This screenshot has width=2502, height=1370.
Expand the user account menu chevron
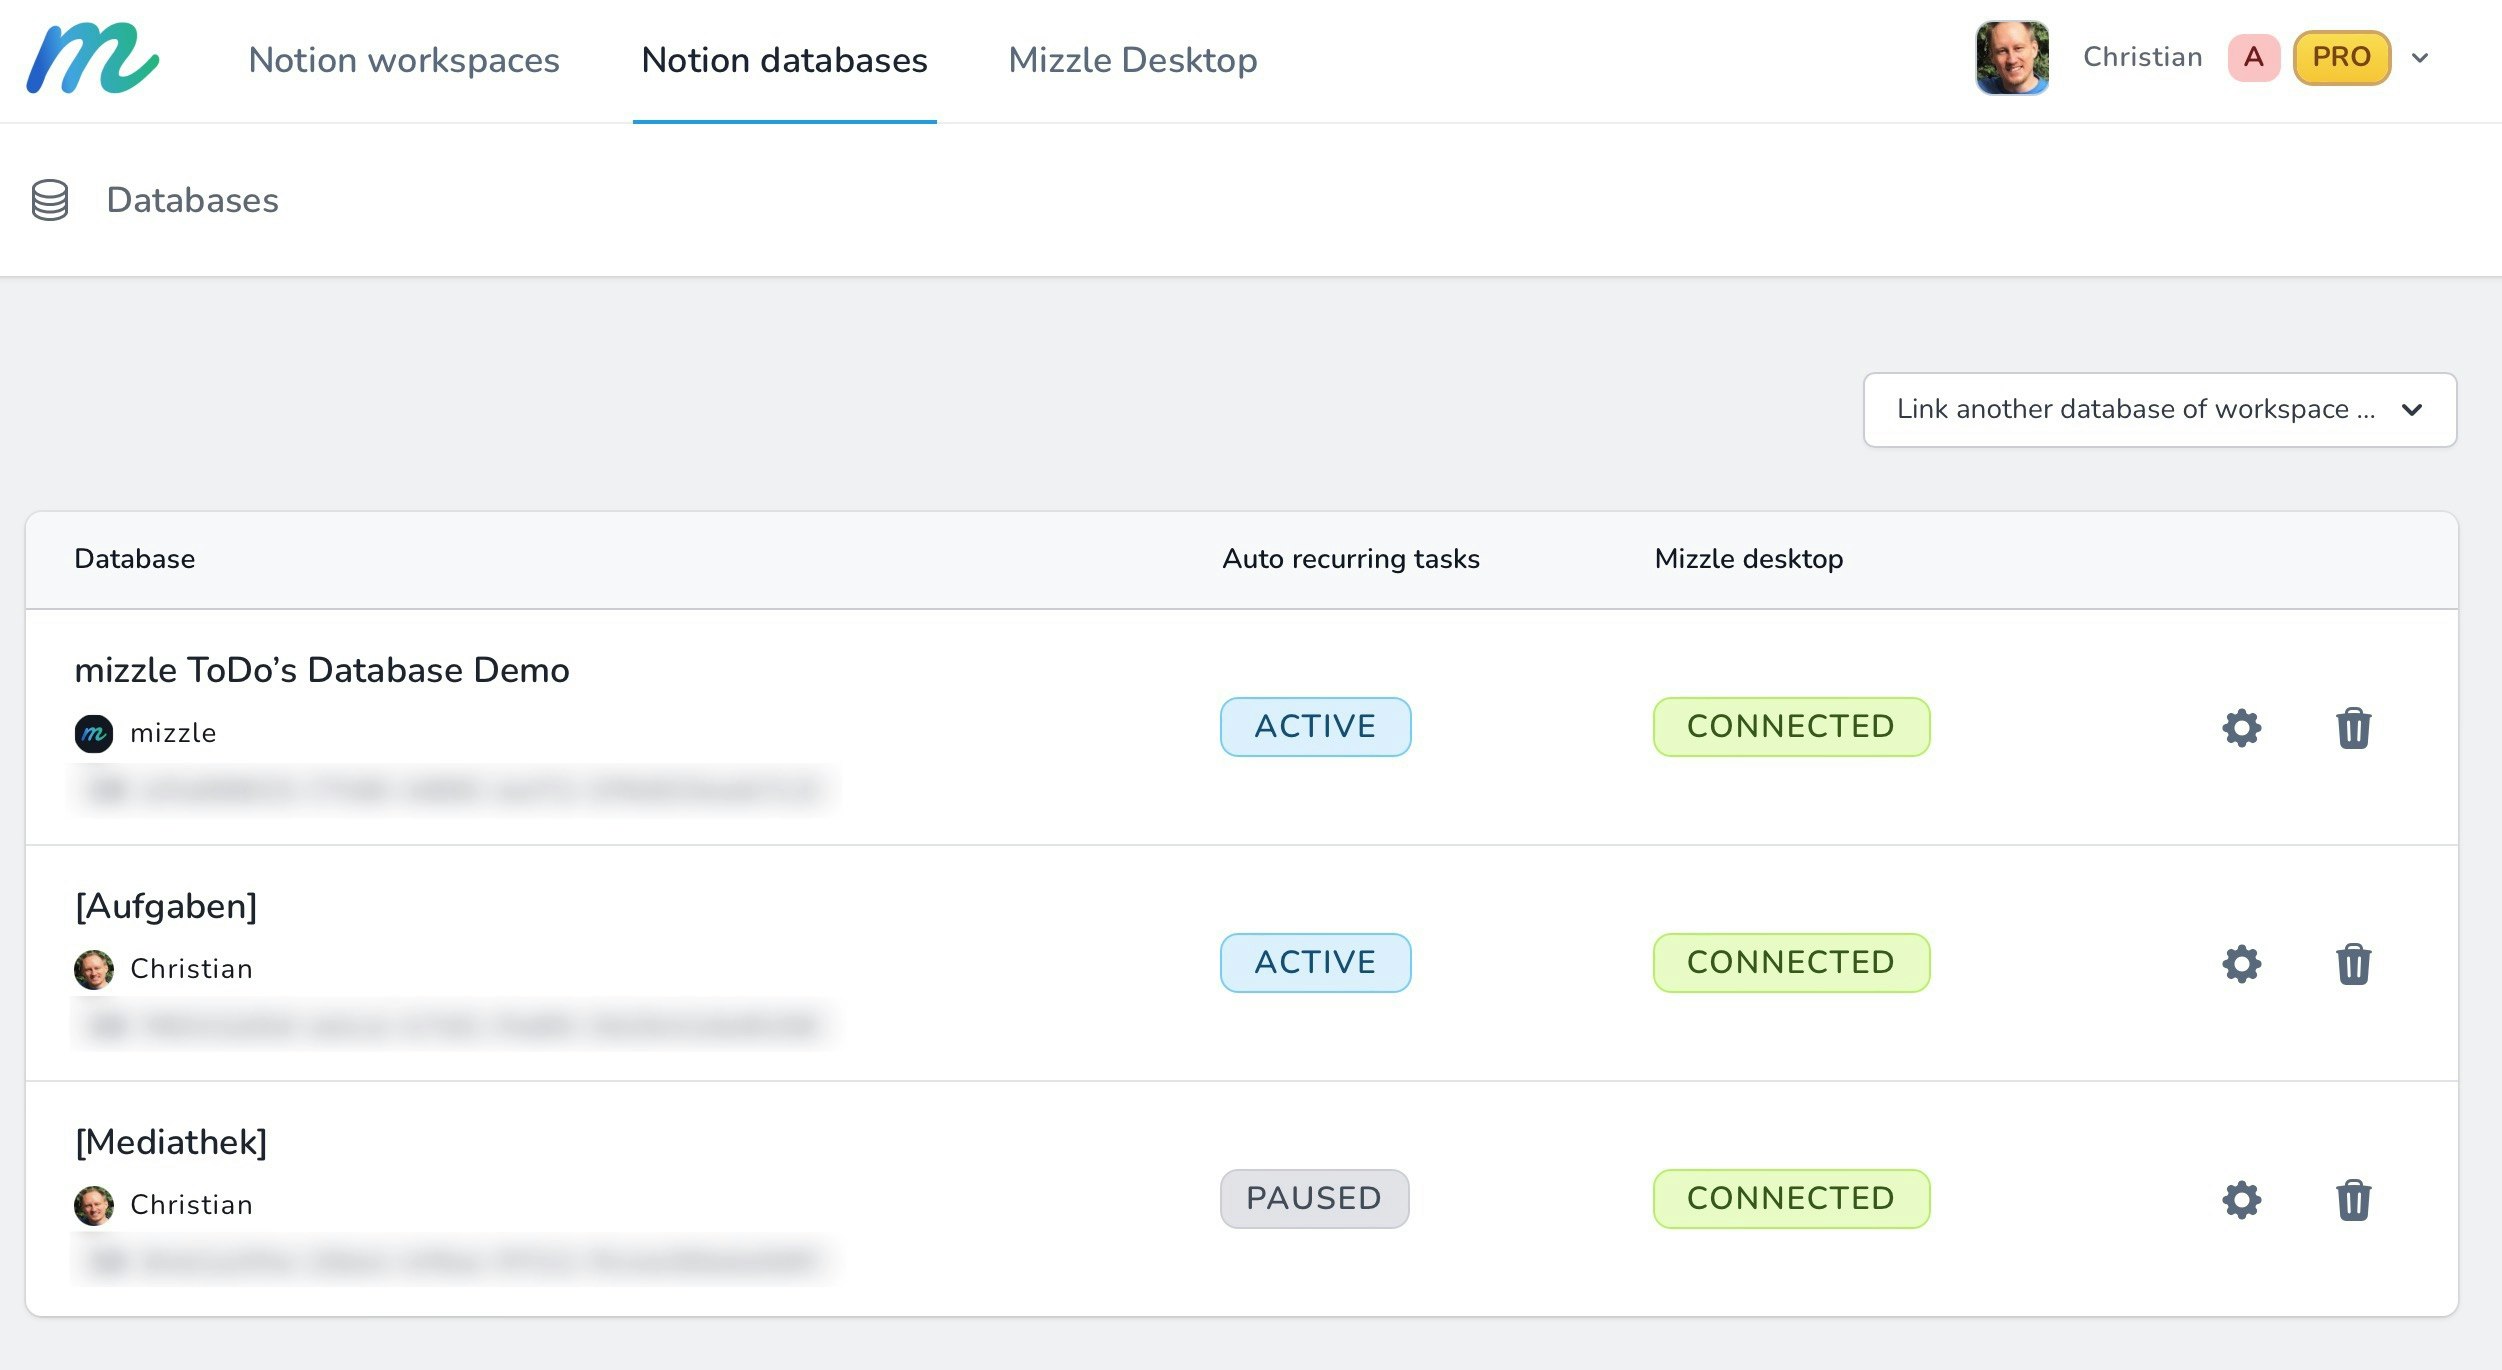[x=2420, y=58]
